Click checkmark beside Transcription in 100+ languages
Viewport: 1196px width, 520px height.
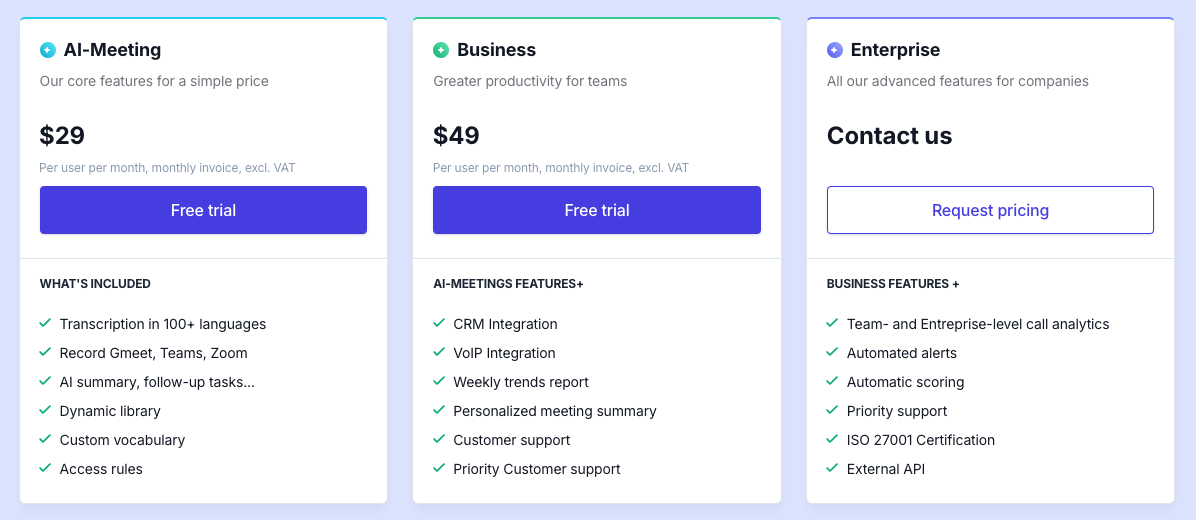[x=45, y=323]
